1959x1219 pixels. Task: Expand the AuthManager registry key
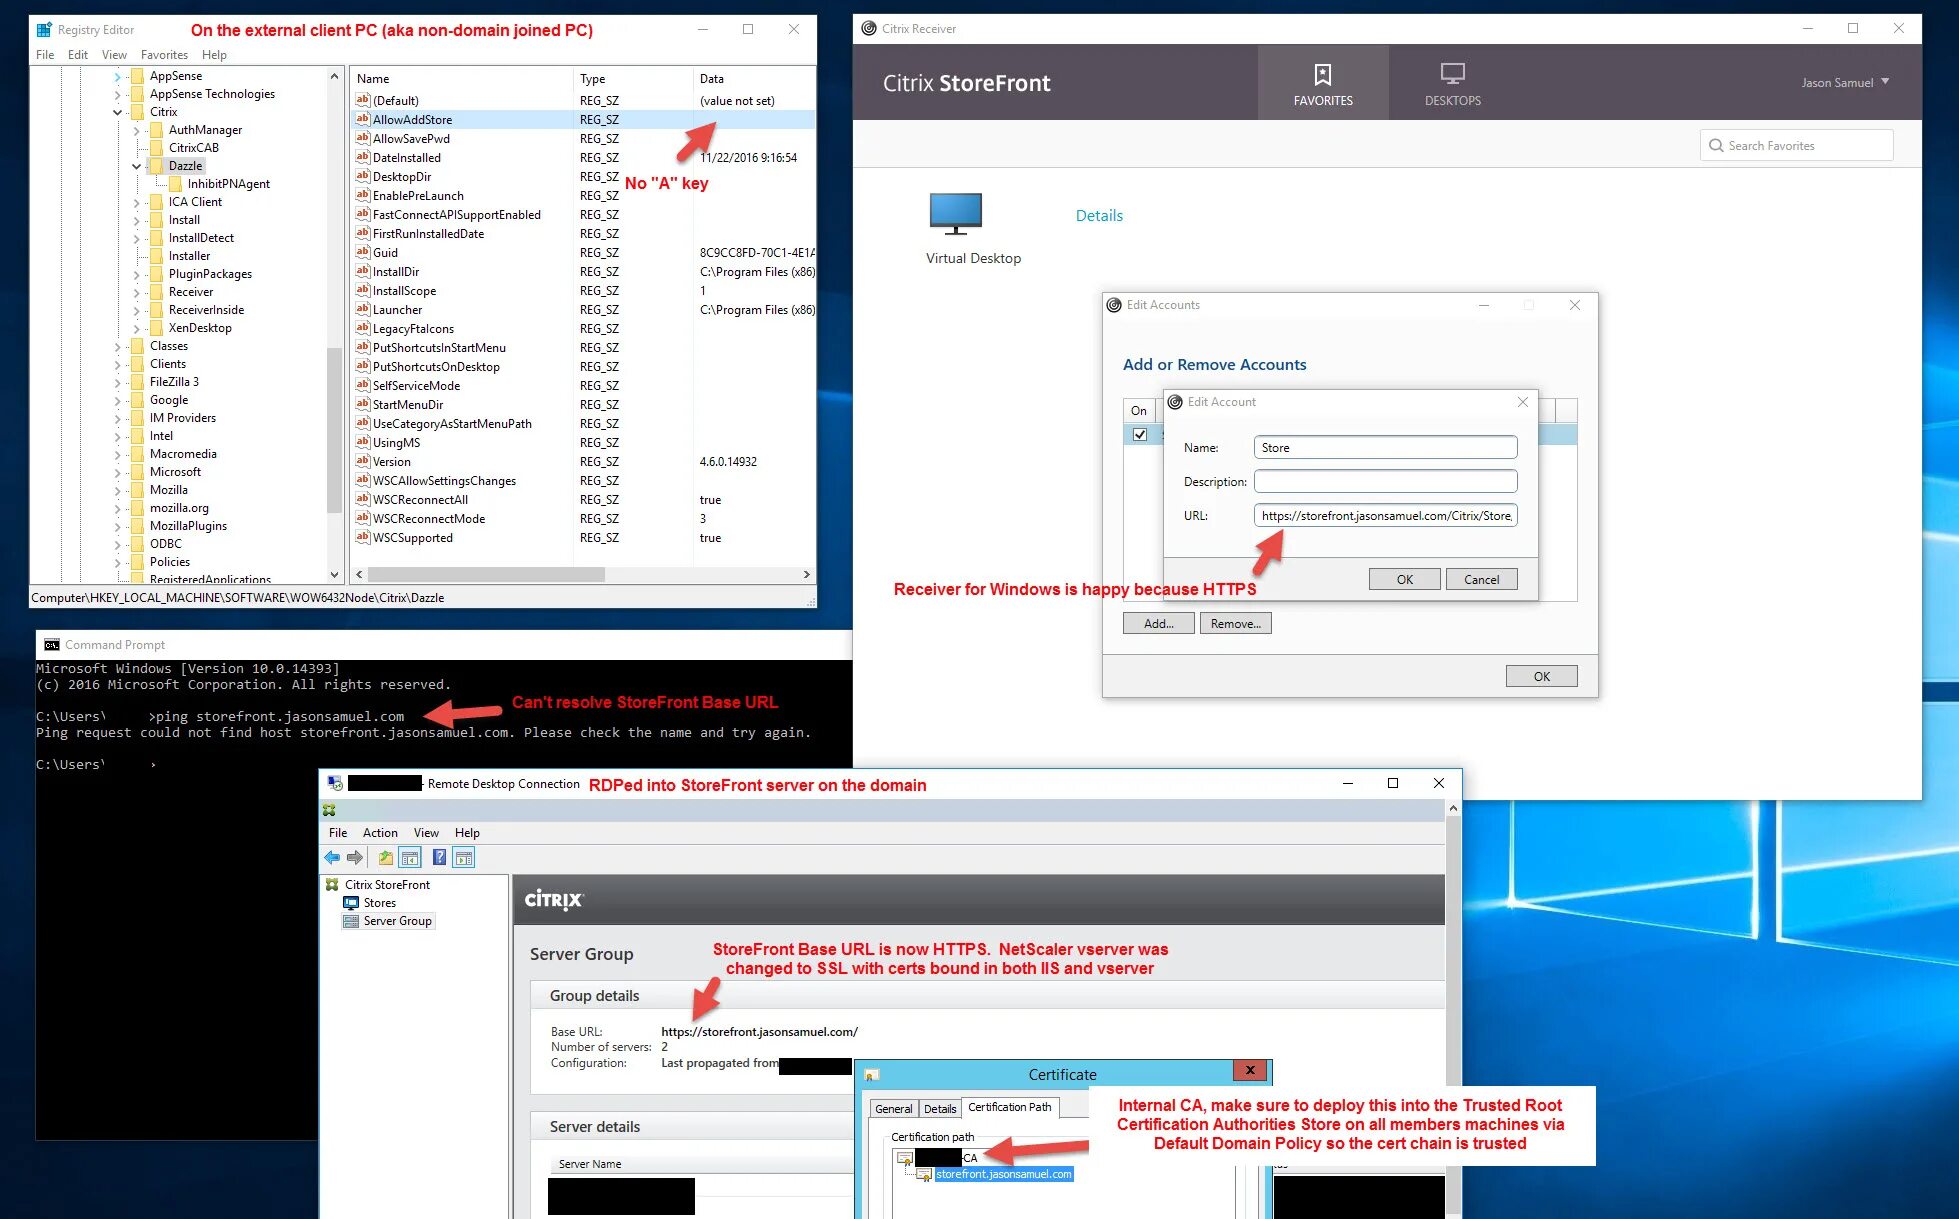point(137,130)
